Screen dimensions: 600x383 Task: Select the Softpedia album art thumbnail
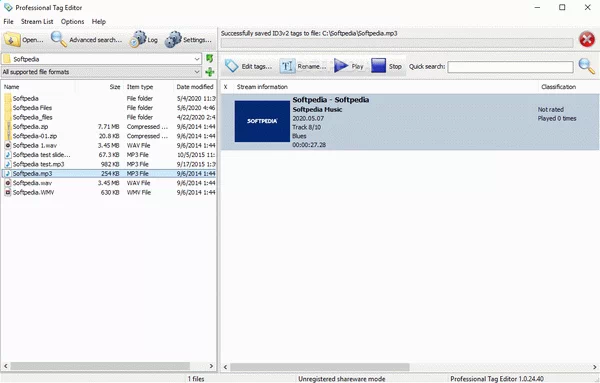point(262,121)
